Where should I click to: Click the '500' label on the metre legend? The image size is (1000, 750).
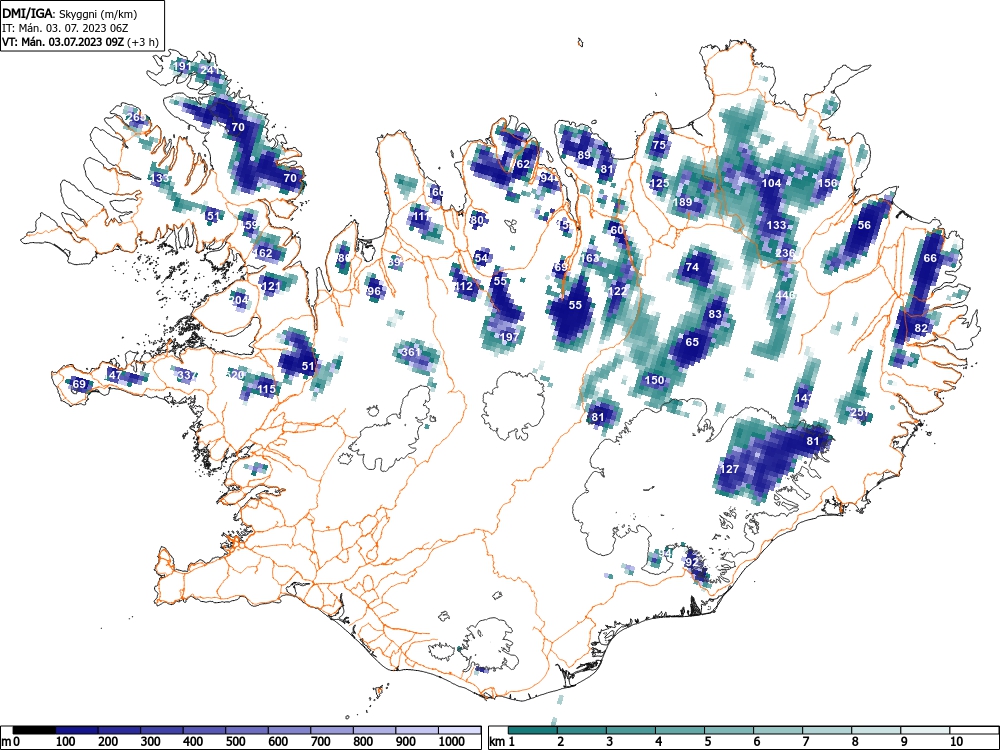[x=236, y=742]
